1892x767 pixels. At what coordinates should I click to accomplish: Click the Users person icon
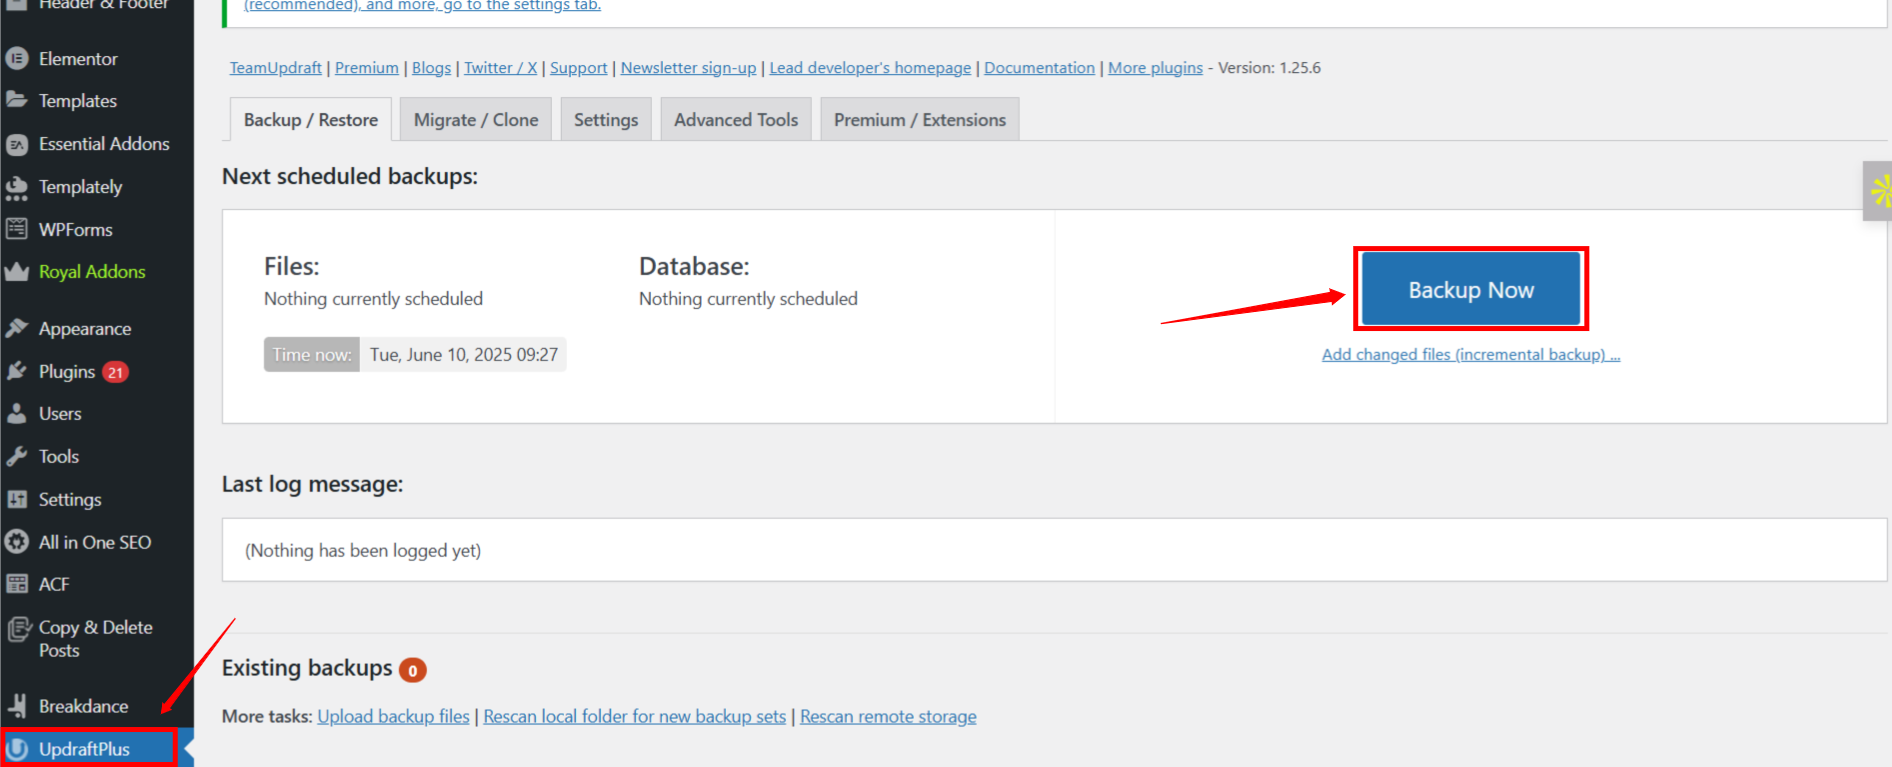click(17, 413)
